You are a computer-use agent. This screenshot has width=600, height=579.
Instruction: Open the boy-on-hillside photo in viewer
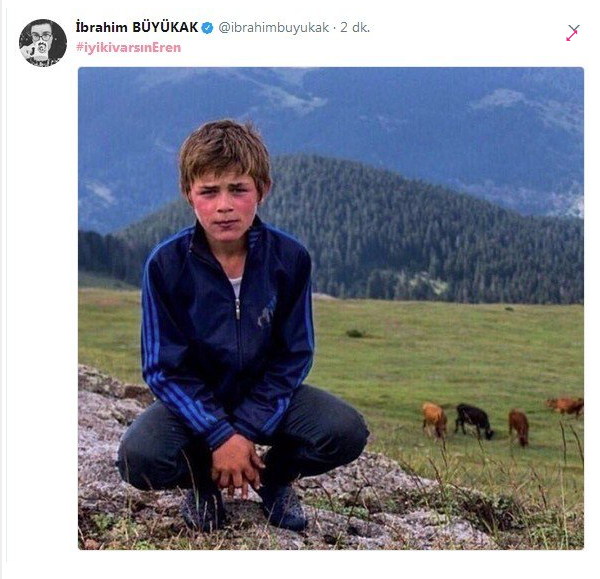pos(331,308)
